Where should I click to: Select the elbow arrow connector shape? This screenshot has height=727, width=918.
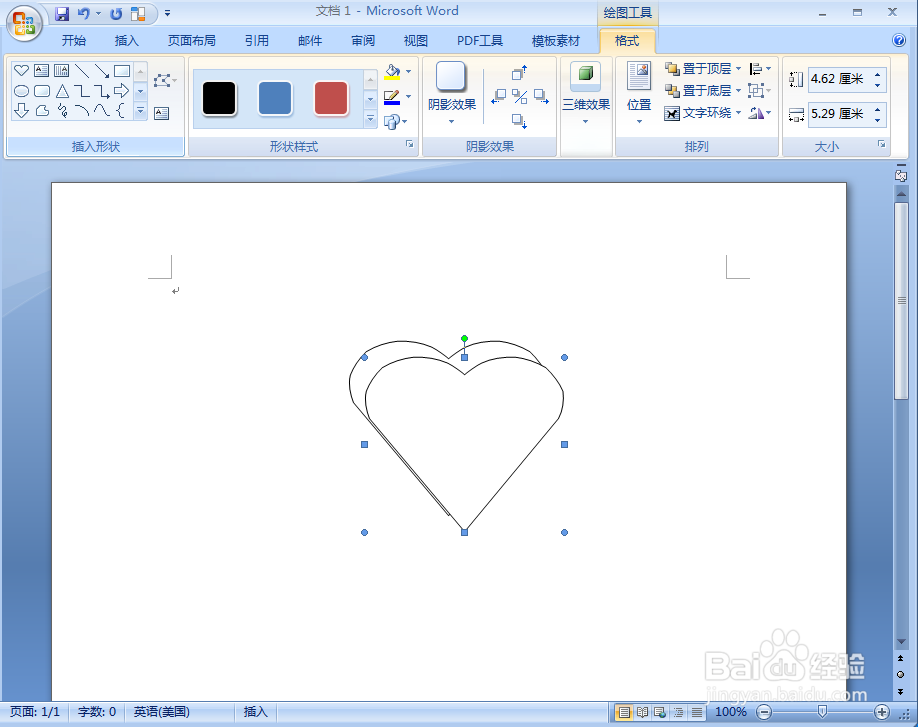click(x=102, y=91)
